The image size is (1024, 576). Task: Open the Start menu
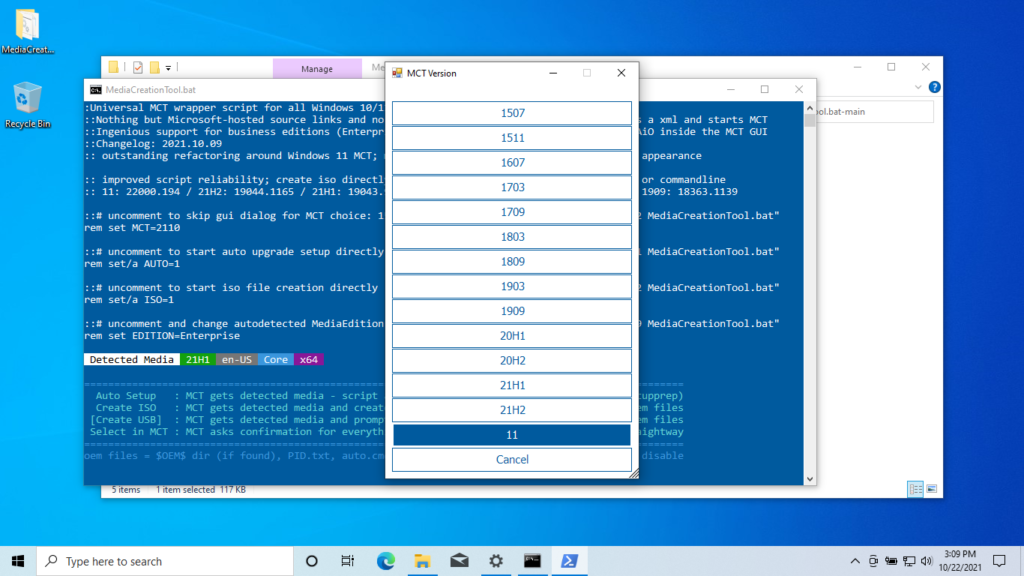coord(19,560)
